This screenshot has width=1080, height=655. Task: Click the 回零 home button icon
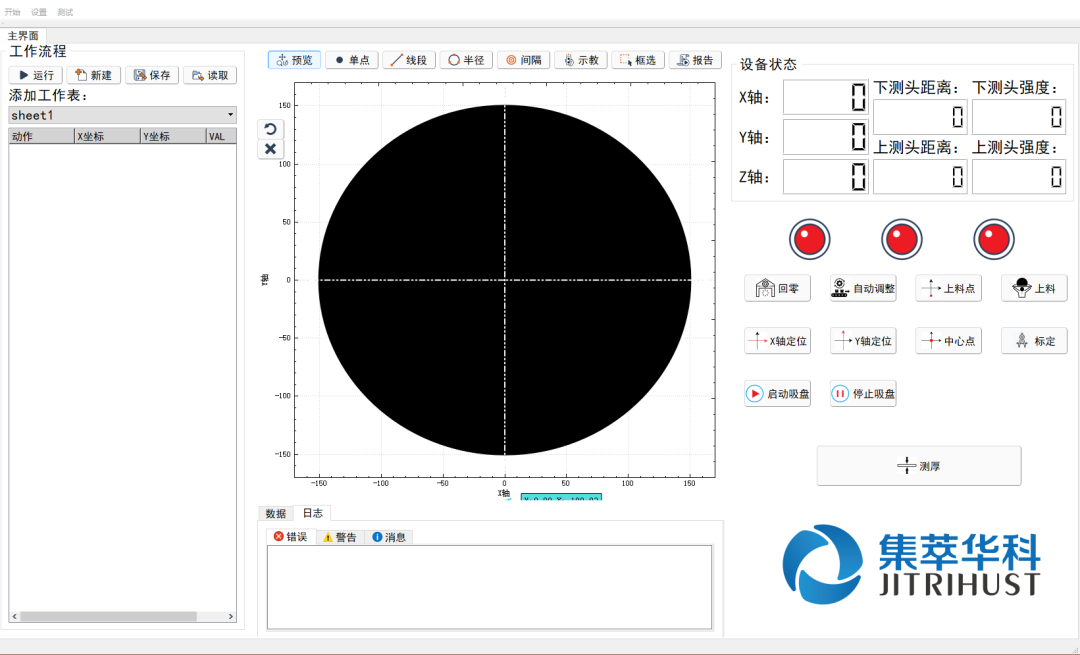[x=766, y=289]
